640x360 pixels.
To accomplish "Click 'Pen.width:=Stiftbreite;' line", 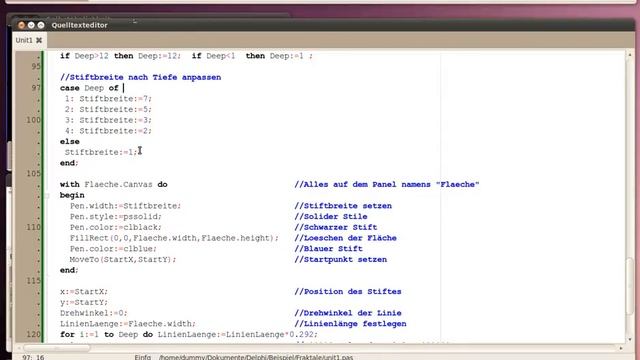I will tap(125, 206).
